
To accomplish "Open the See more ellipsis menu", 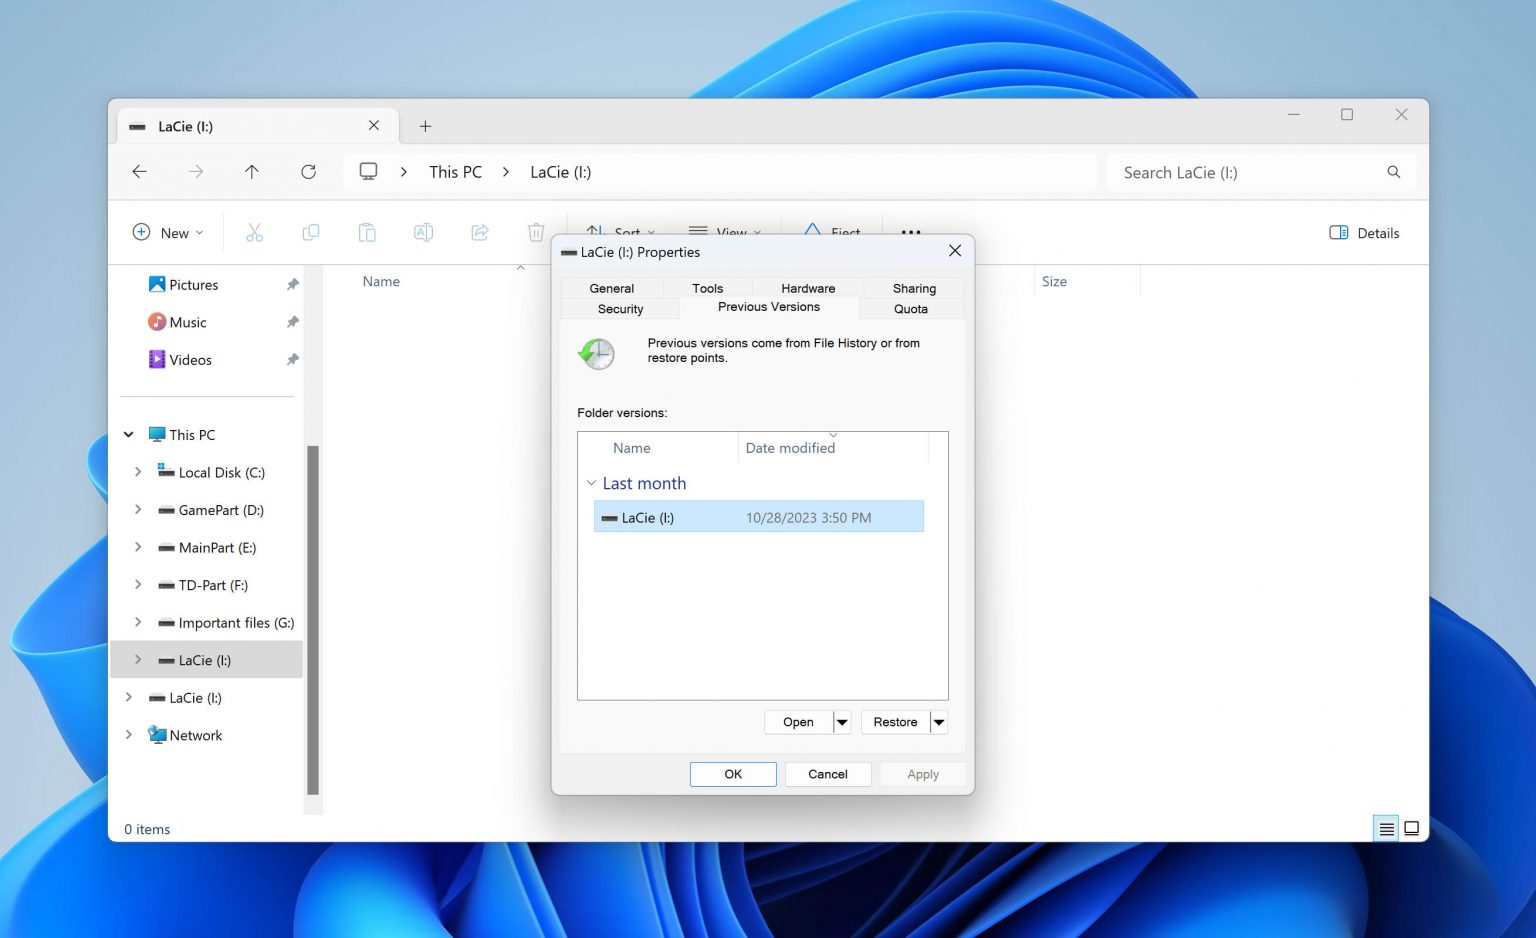I will pyautogui.click(x=910, y=232).
